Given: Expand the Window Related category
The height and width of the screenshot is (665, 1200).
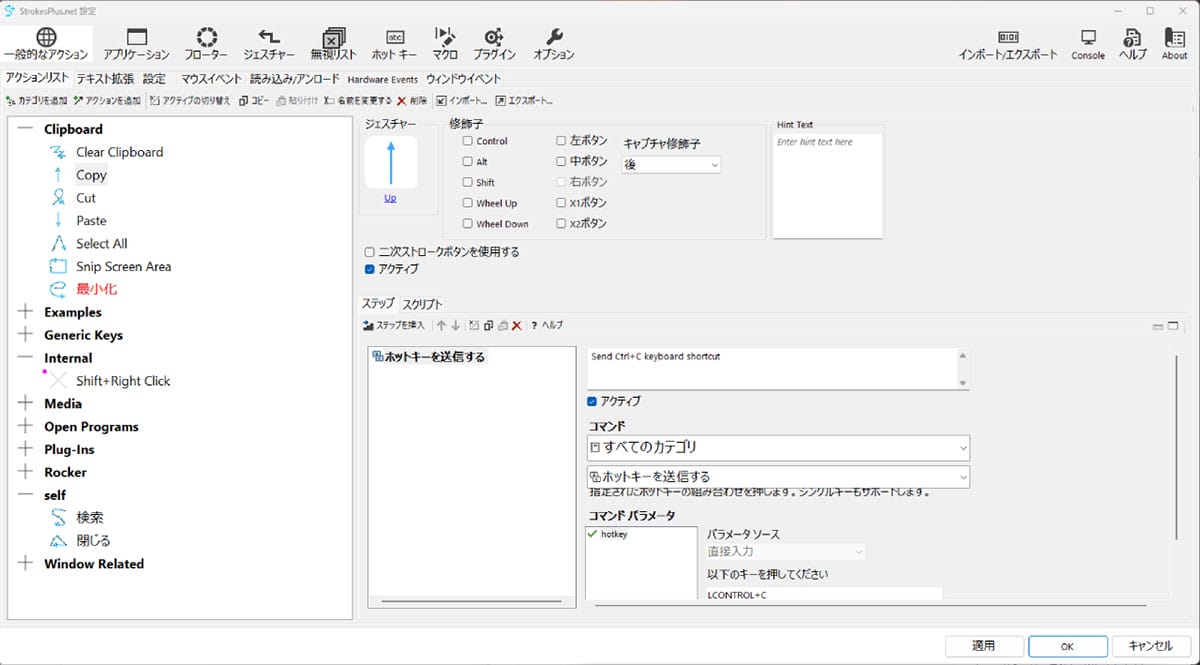Looking at the screenshot, I should [25, 564].
